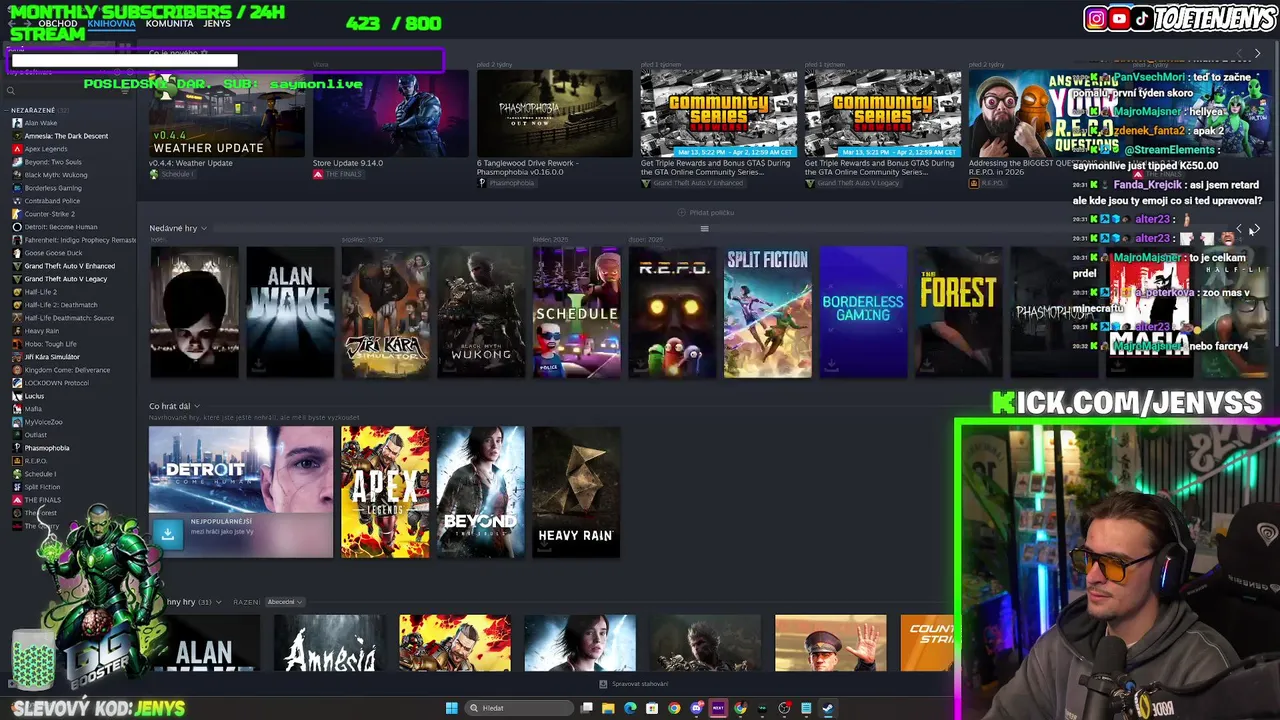Open Split Fiction cover in recent games
The height and width of the screenshot is (720, 1280).
pyautogui.click(x=768, y=312)
